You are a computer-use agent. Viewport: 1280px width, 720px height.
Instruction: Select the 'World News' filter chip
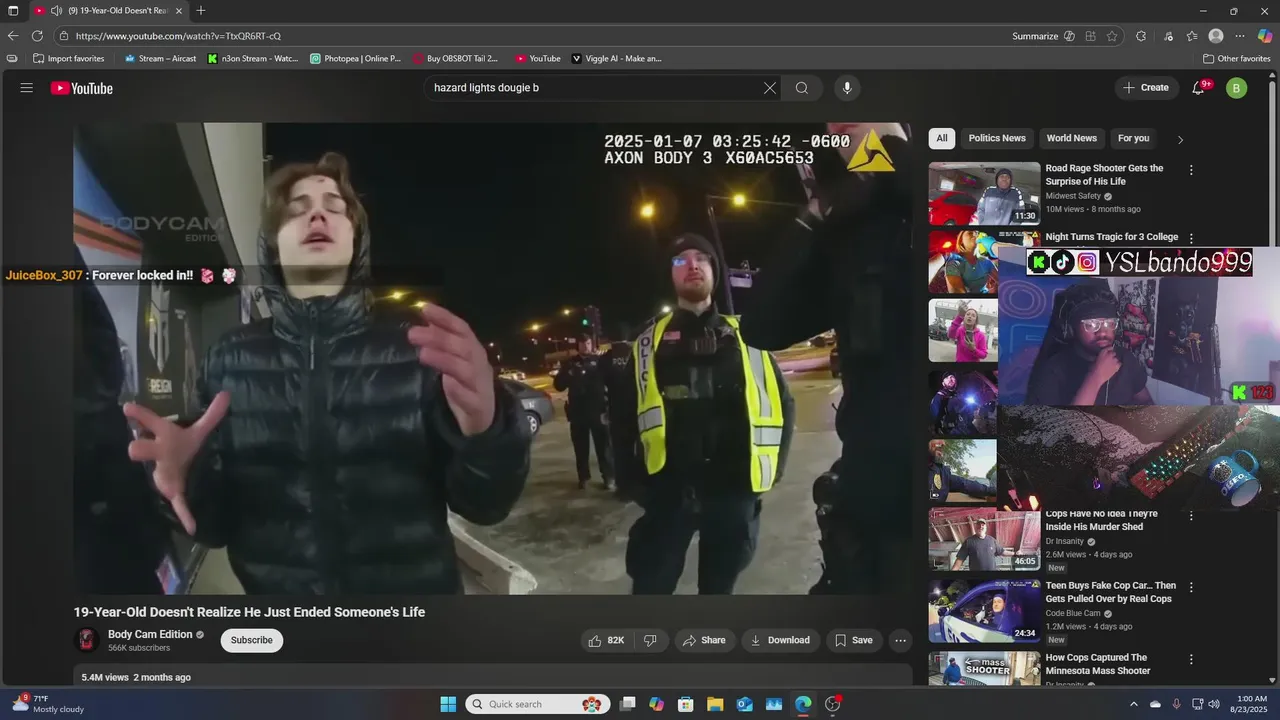pos(1072,138)
